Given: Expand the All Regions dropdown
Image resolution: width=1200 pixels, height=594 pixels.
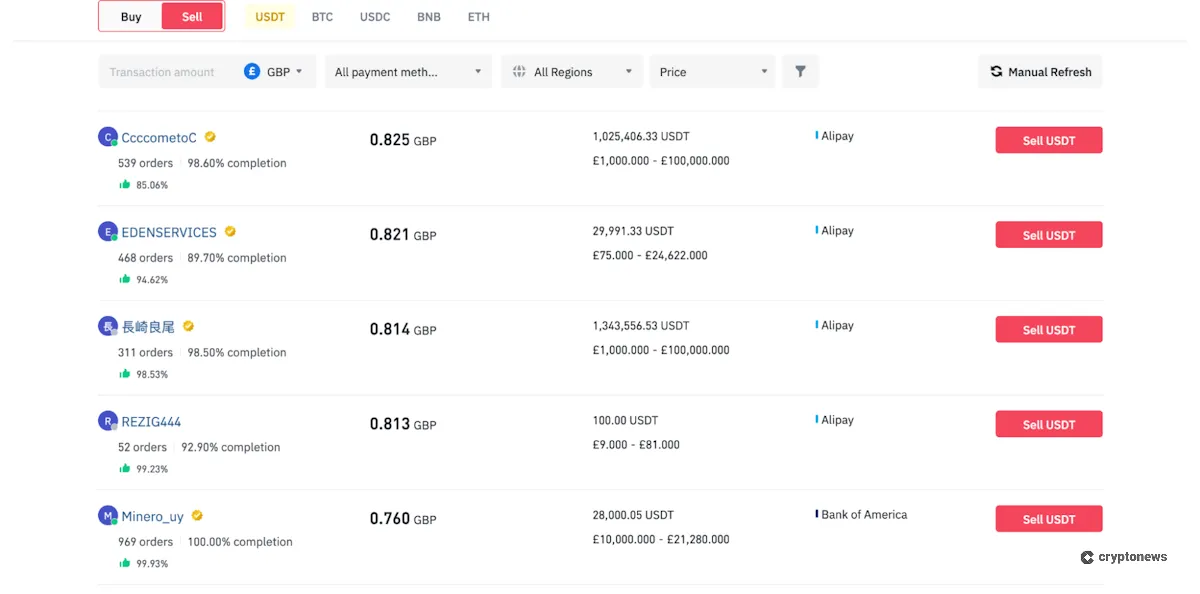Looking at the screenshot, I should pyautogui.click(x=571, y=71).
